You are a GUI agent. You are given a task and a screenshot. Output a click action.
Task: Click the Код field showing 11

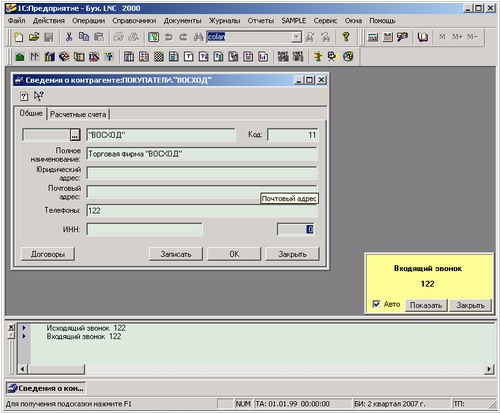[x=293, y=135]
